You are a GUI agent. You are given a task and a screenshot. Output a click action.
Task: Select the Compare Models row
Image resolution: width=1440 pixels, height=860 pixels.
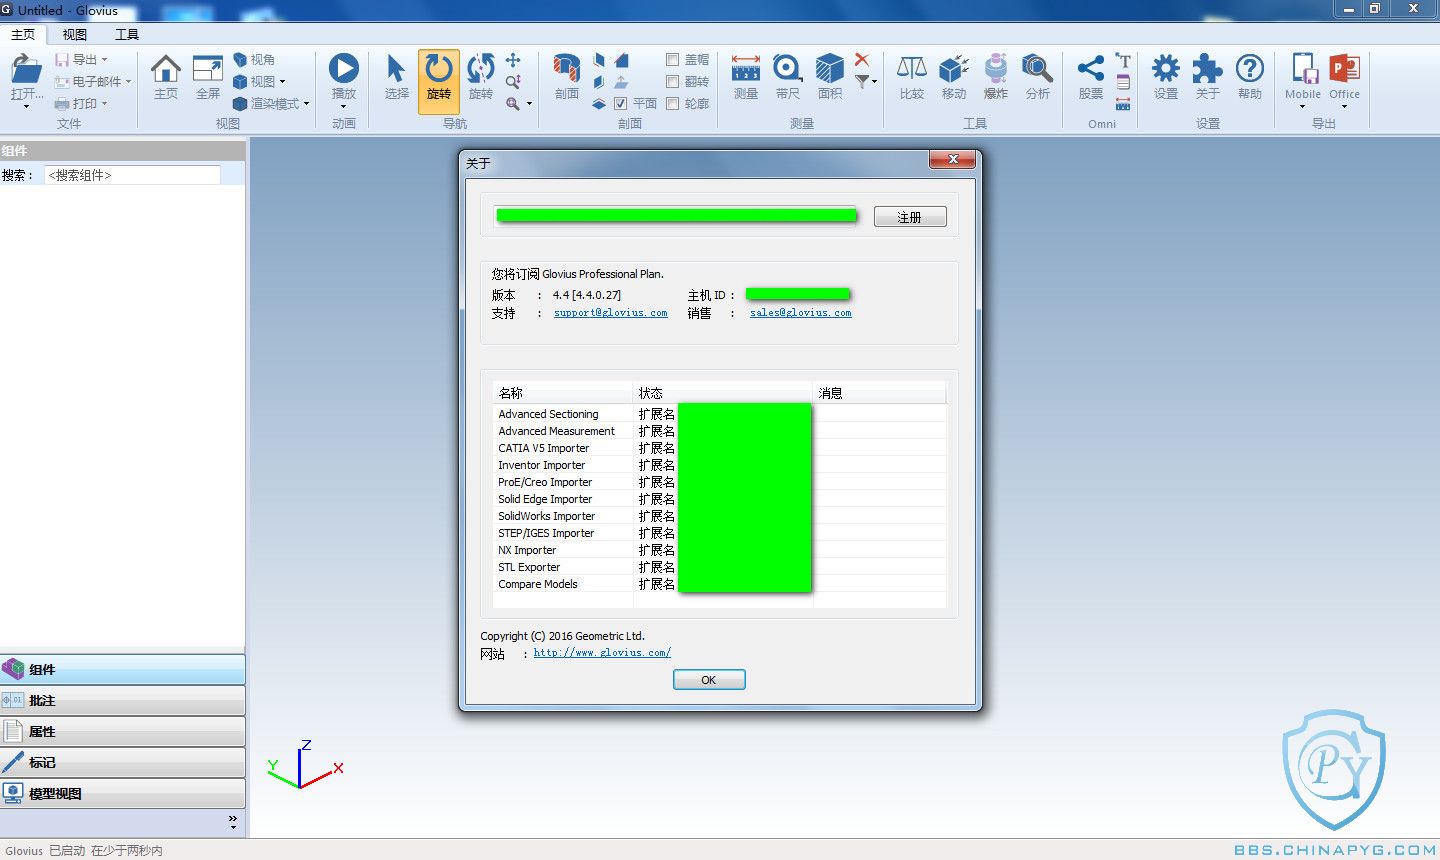(x=719, y=584)
